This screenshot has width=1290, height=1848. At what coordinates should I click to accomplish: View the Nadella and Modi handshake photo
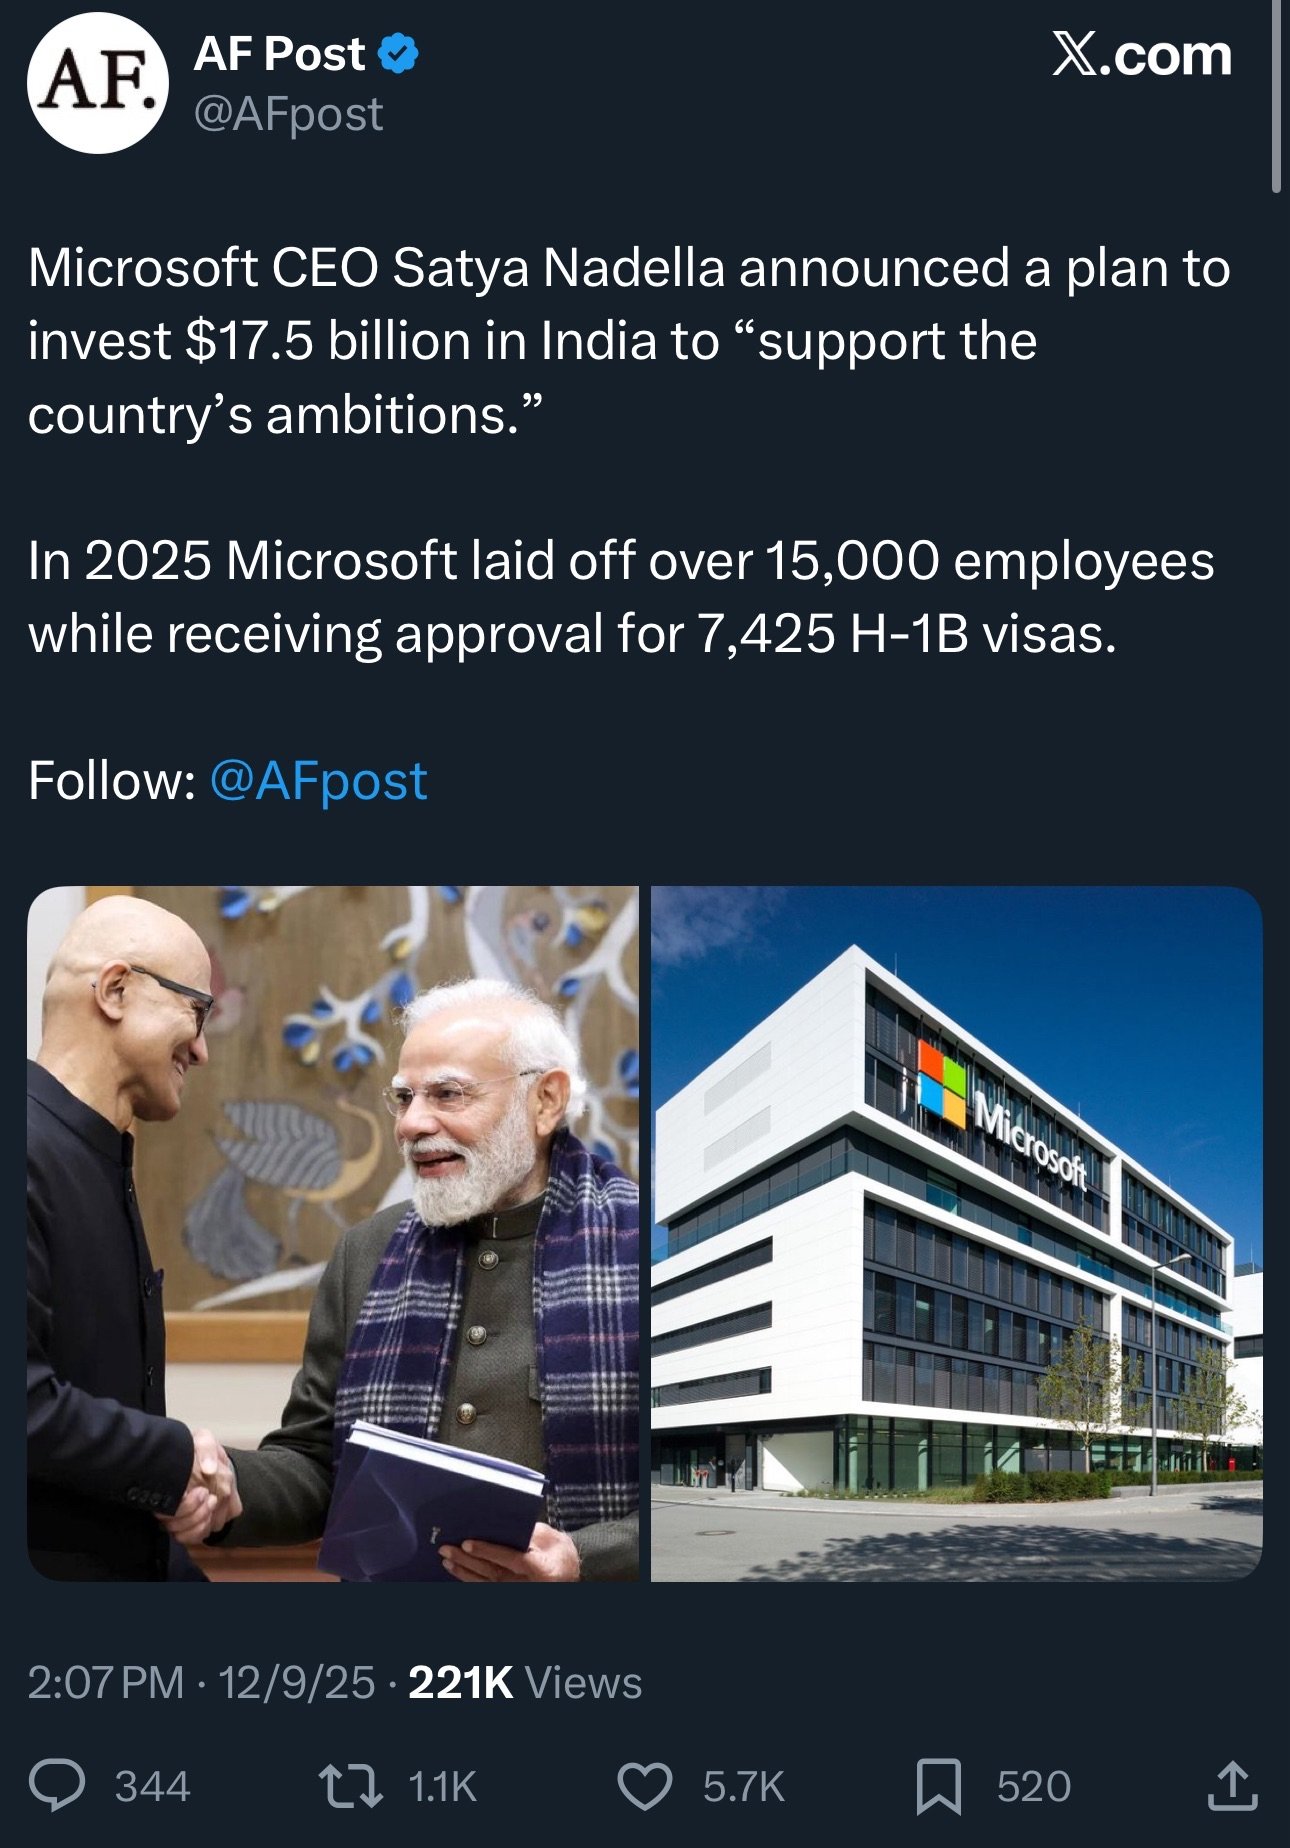333,1233
